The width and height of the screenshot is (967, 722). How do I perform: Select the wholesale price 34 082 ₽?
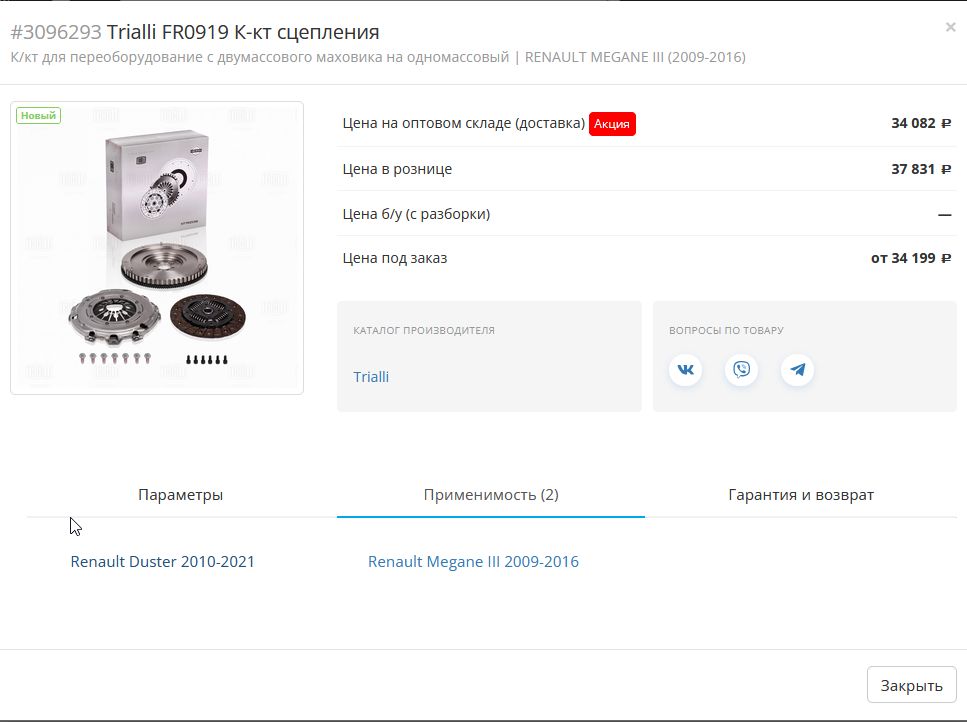[921, 123]
